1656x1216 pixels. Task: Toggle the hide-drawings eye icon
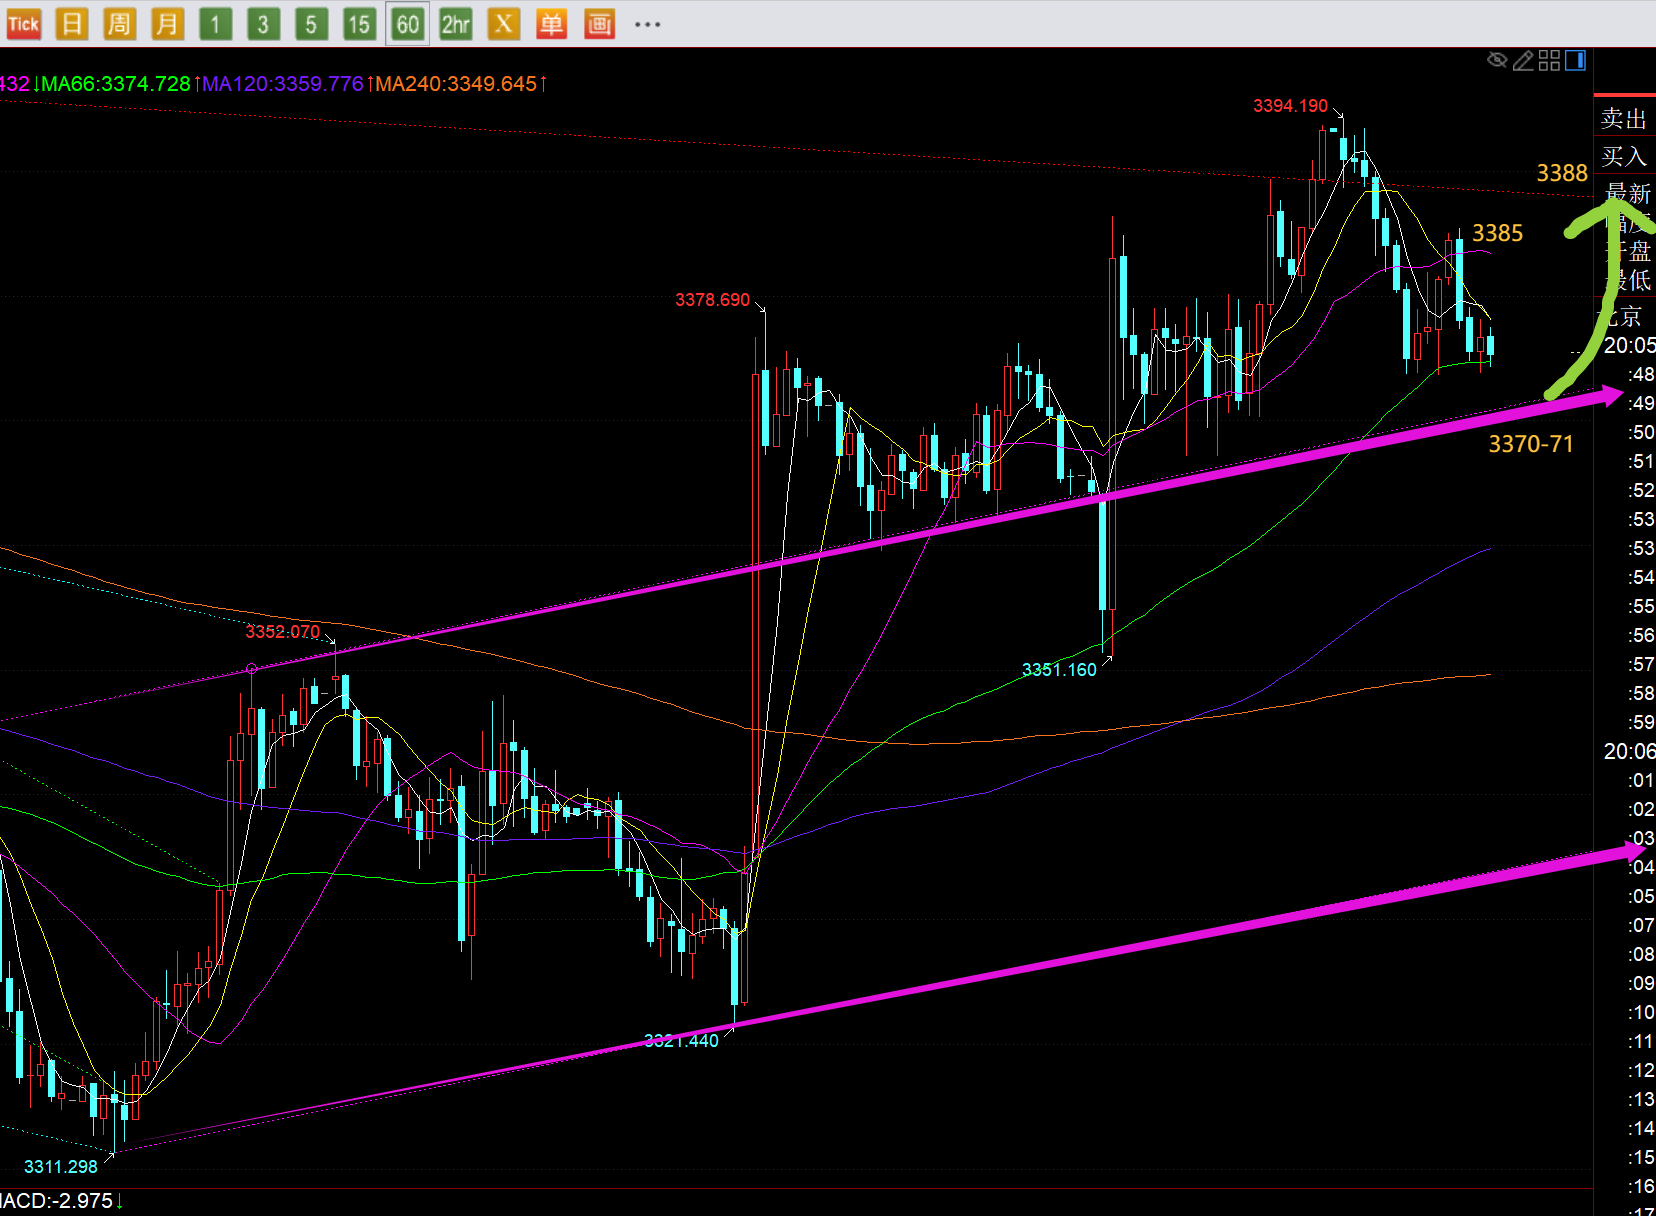click(x=1497, y=60)
